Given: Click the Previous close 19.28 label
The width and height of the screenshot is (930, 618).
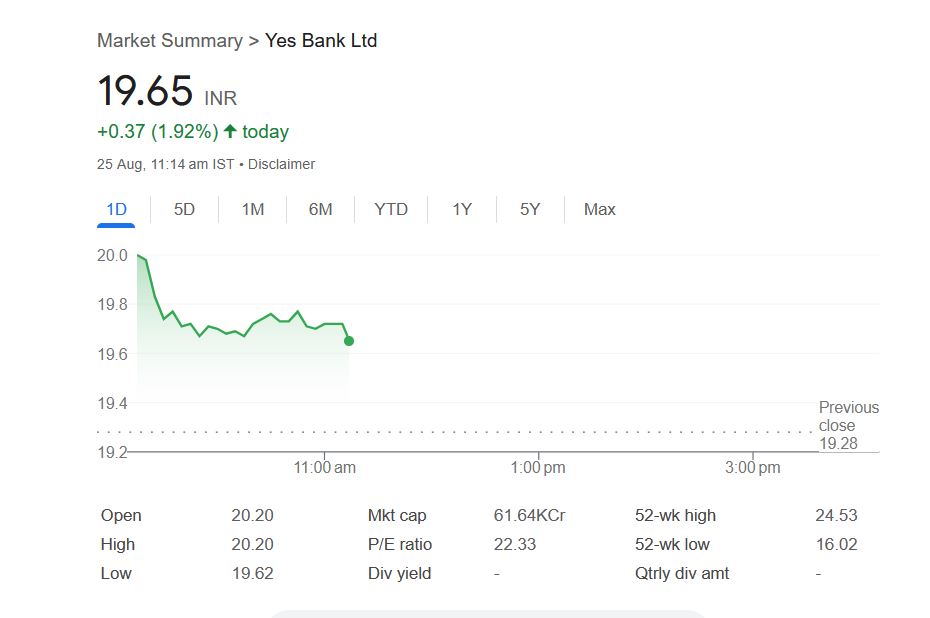Looking at the screenshot, I should [848, 425].
